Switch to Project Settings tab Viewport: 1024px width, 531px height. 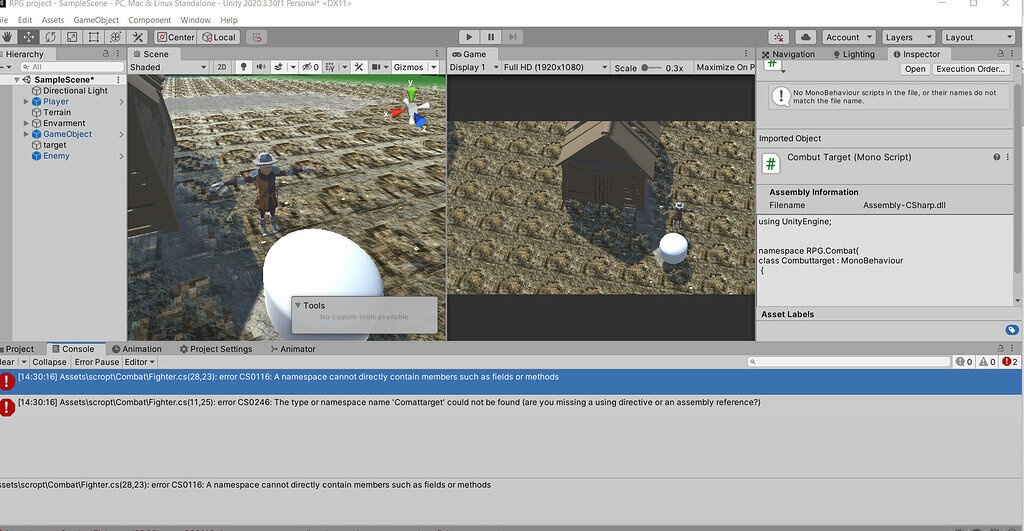[x=216, y=349]
